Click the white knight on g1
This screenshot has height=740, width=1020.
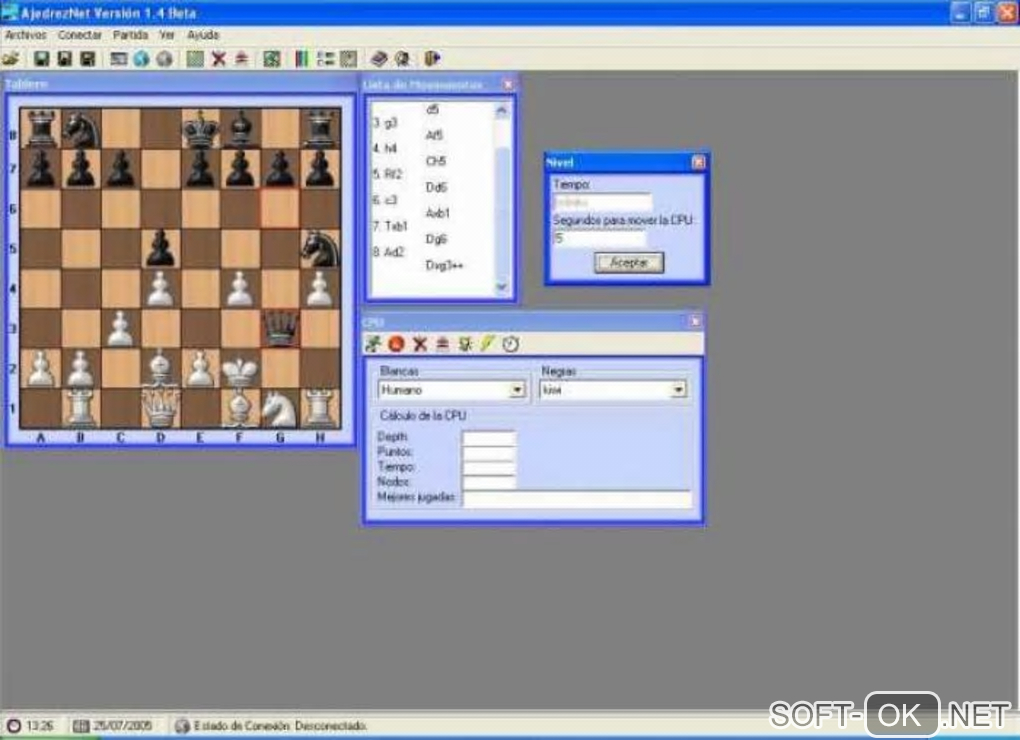click(x=280, y=408)
